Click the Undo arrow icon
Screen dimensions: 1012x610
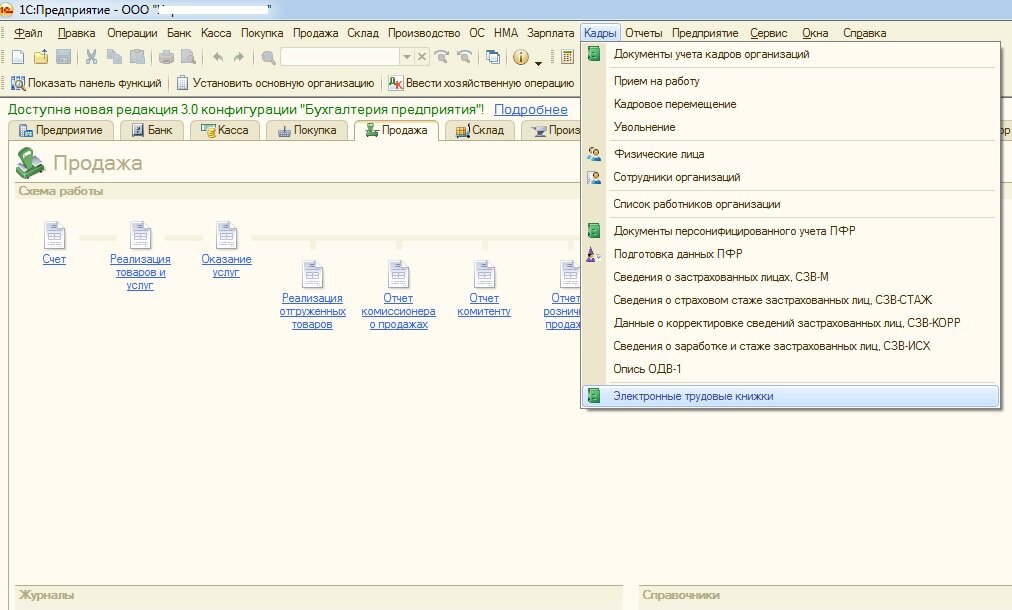point(218,57)
